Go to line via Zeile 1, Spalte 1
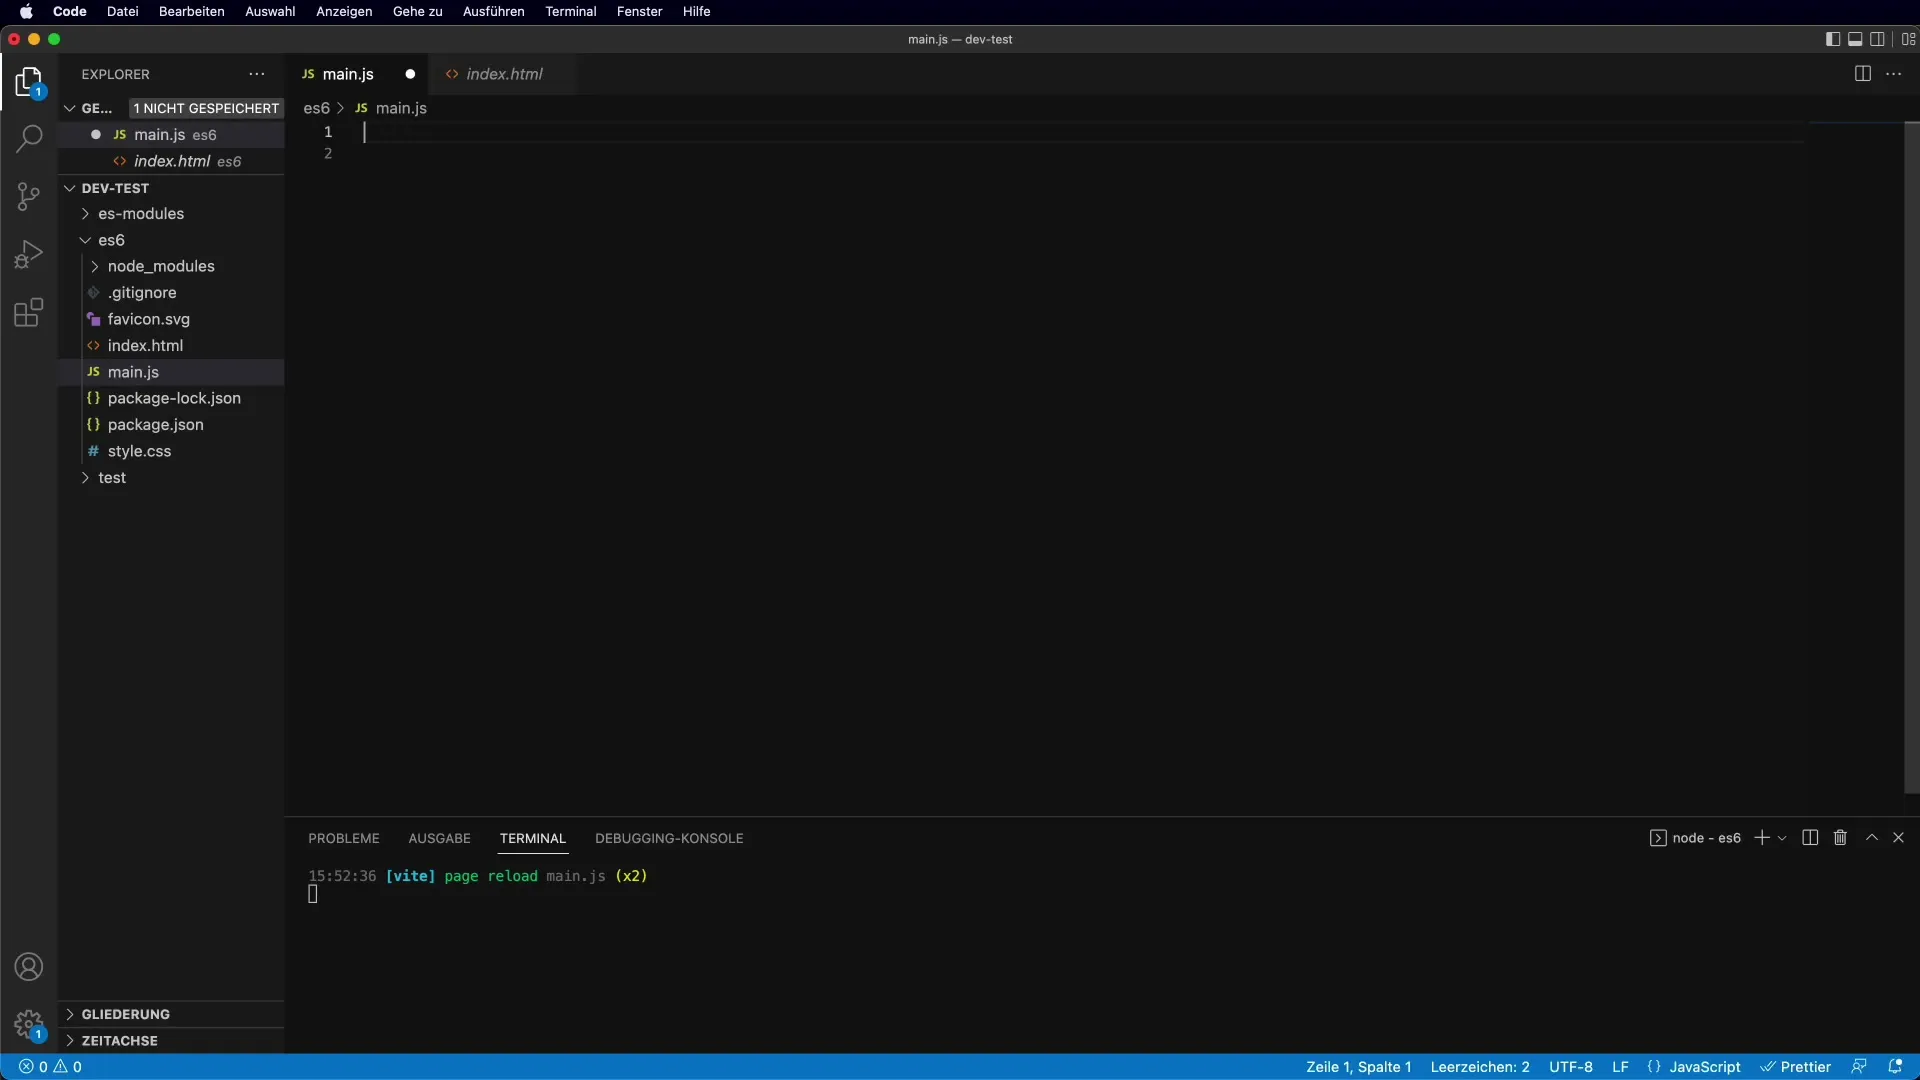The image size is (1920, 1080). click(1358, 1067)
